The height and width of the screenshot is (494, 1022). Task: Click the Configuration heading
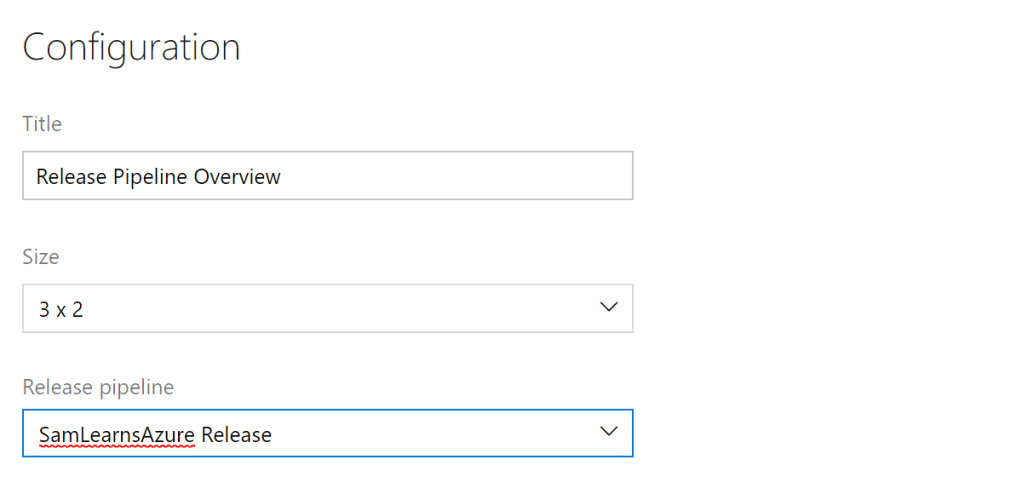[x=131, y=47]
